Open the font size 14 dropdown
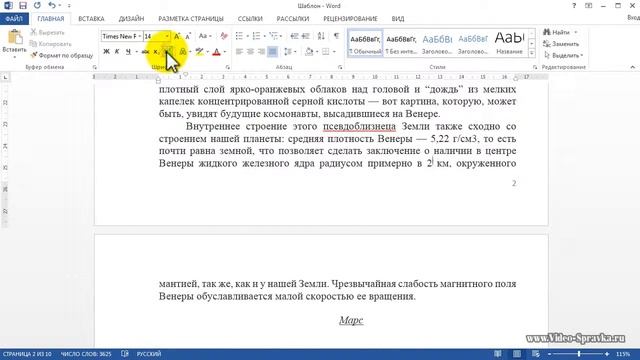The height and width of the screenshot is (360, 640). point(167,36)
